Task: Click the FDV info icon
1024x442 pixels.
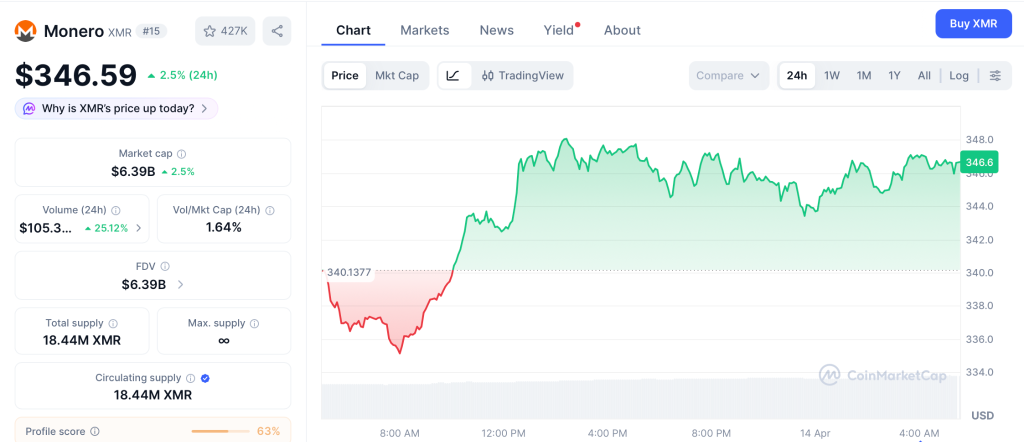Action: pyautogui.click(x=165, y=266)
